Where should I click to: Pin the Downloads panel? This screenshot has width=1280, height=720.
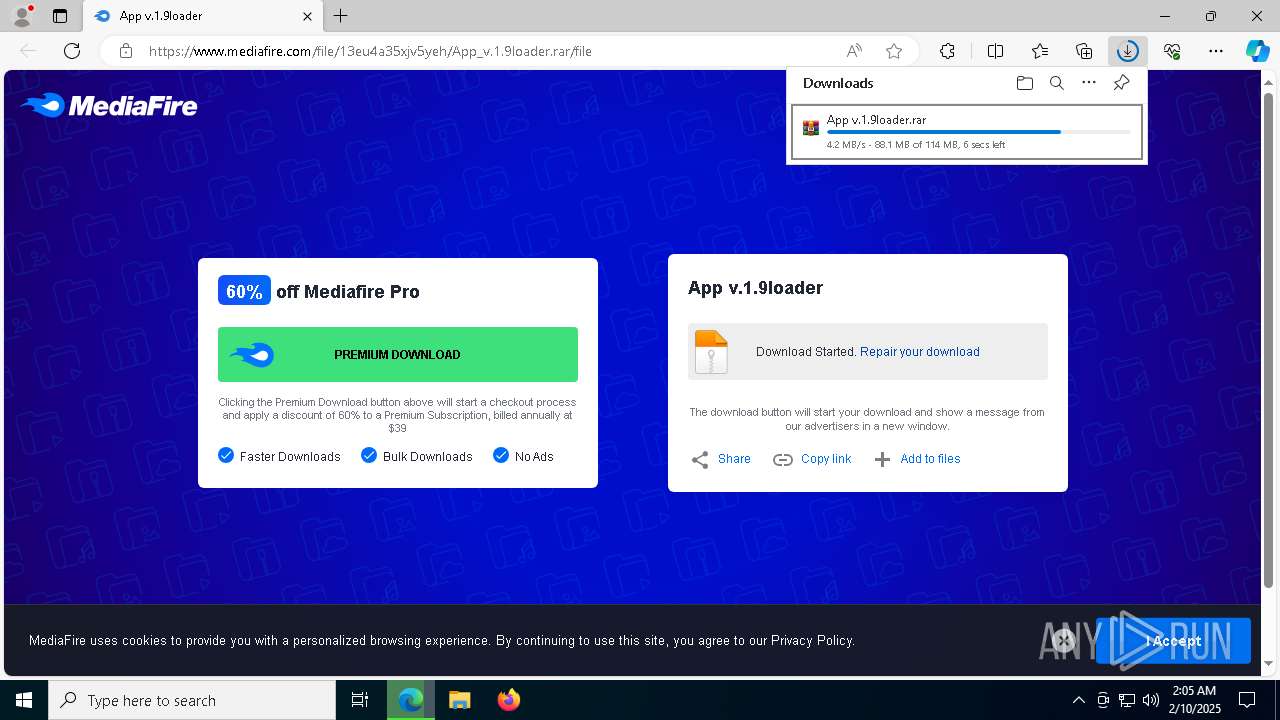pyautogui.click(x=1122, y=83)
